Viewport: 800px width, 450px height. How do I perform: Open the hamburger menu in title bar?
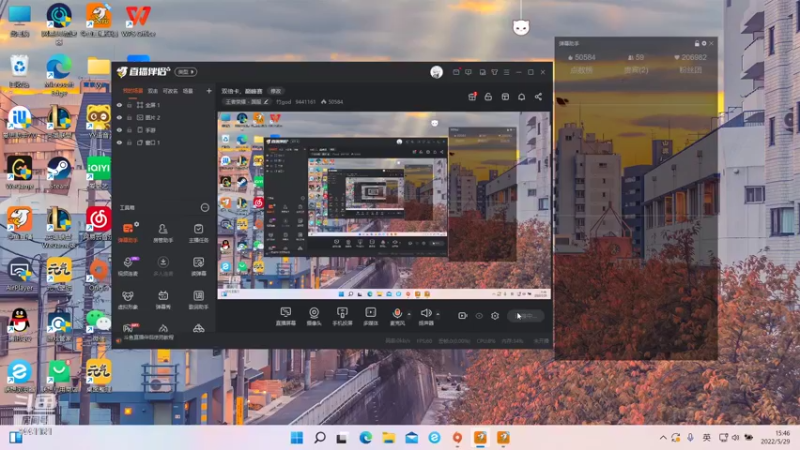pos(507,72)
